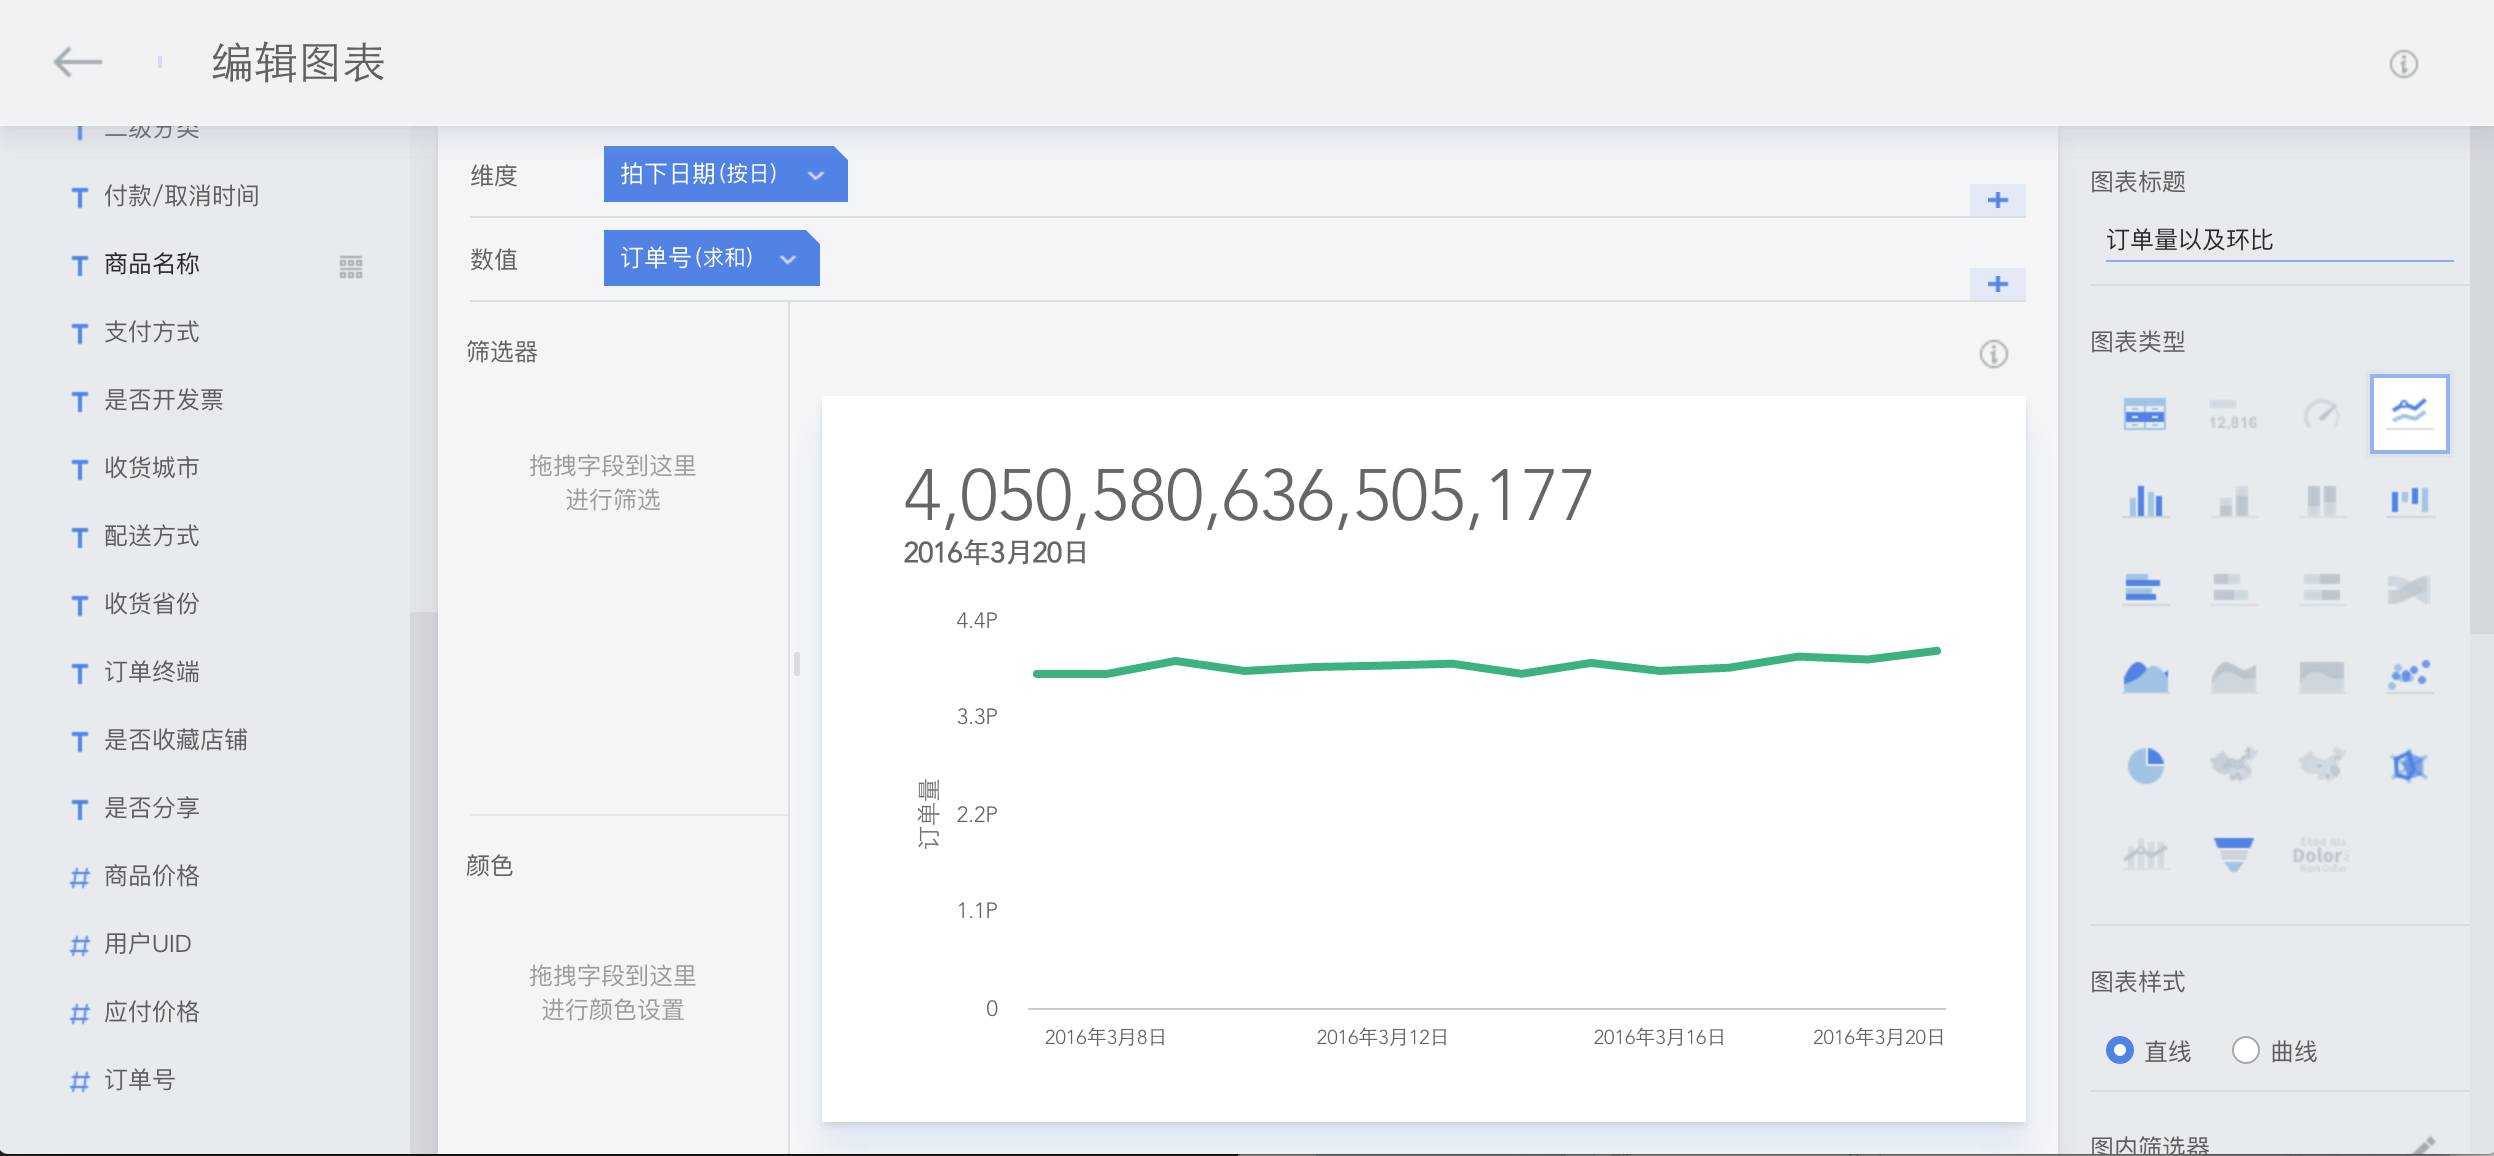The image size is (2494, 1156).
Task: Select the clustered column chart type
Action: pyautogui.click(x=2145, y=501)
